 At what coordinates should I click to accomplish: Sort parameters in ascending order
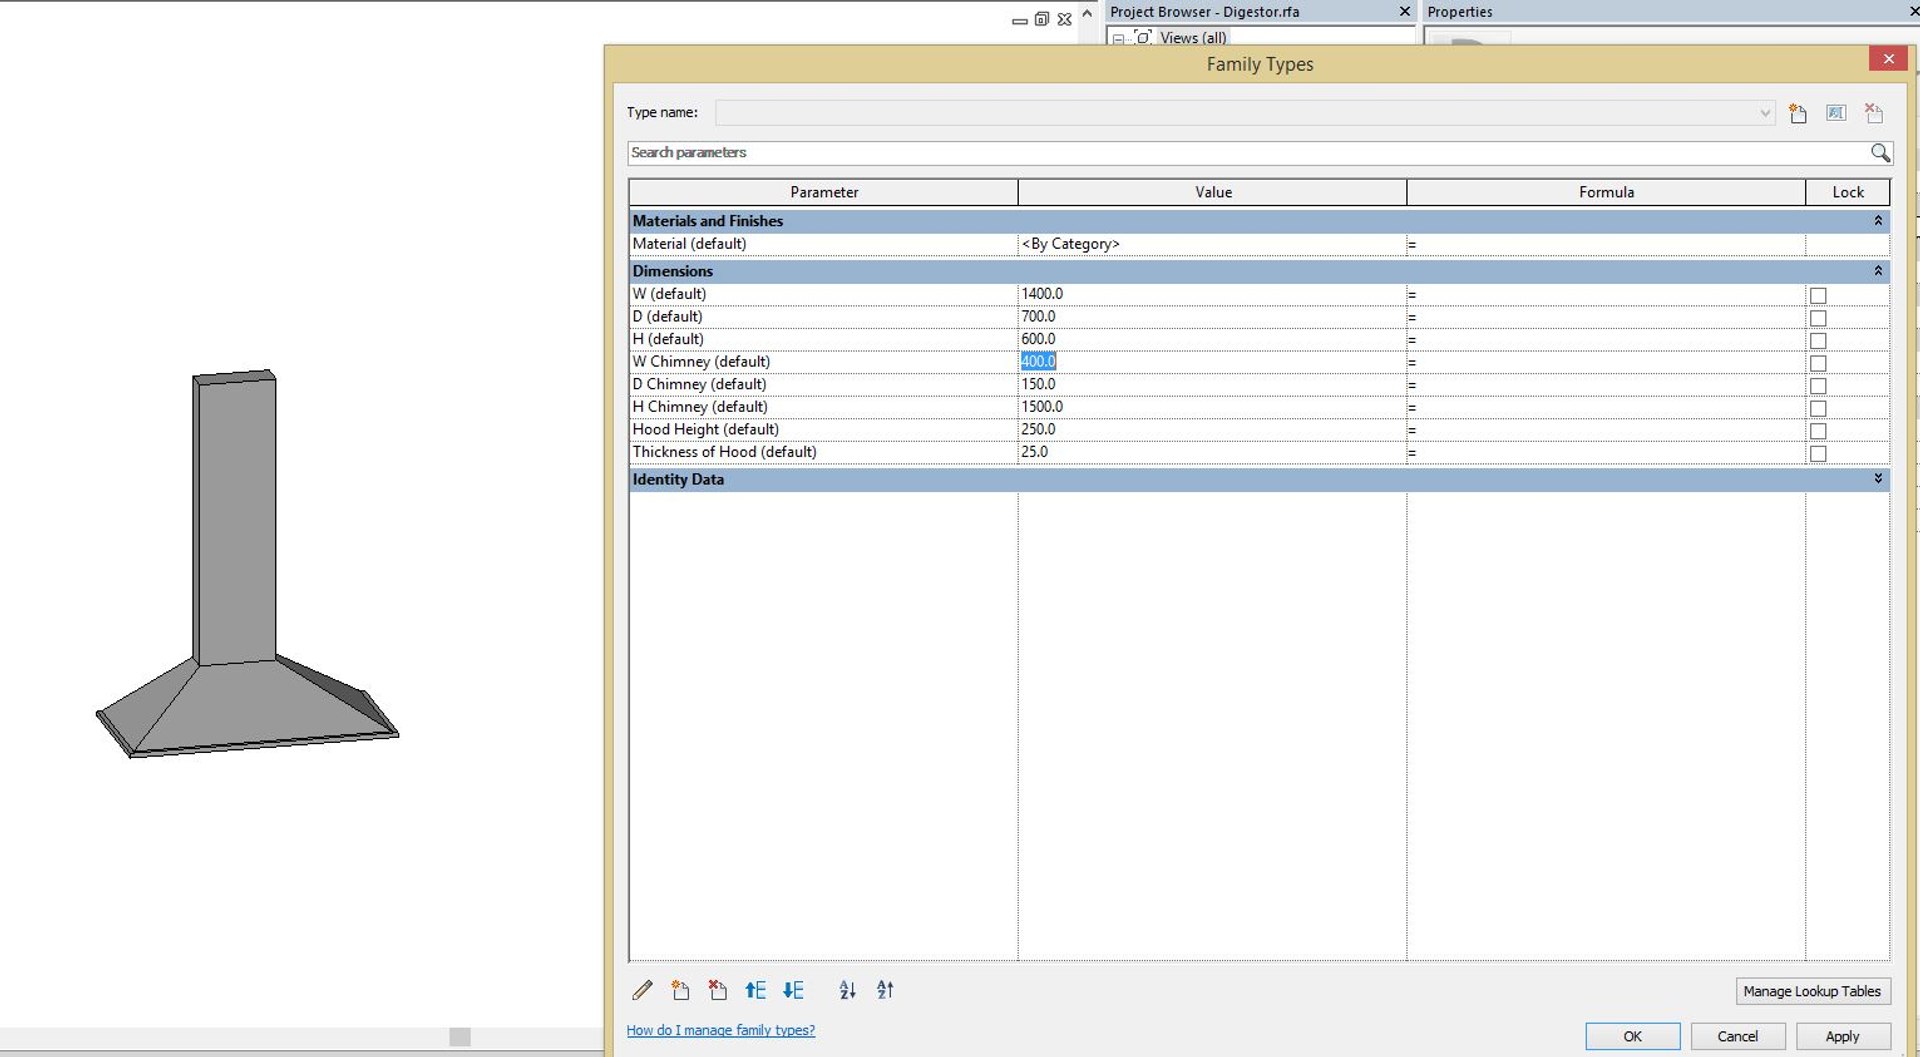point(847,990)
